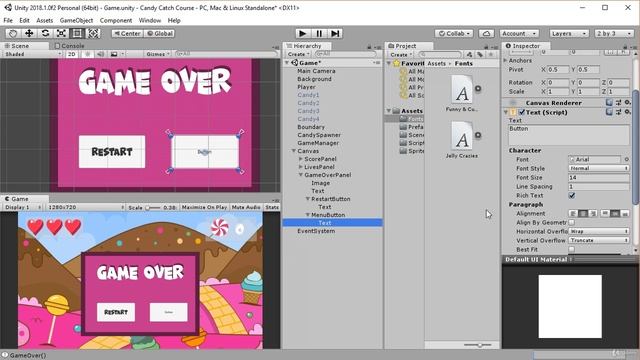
Task: Expand the ScorePanel object
Action: click(301, 159)
